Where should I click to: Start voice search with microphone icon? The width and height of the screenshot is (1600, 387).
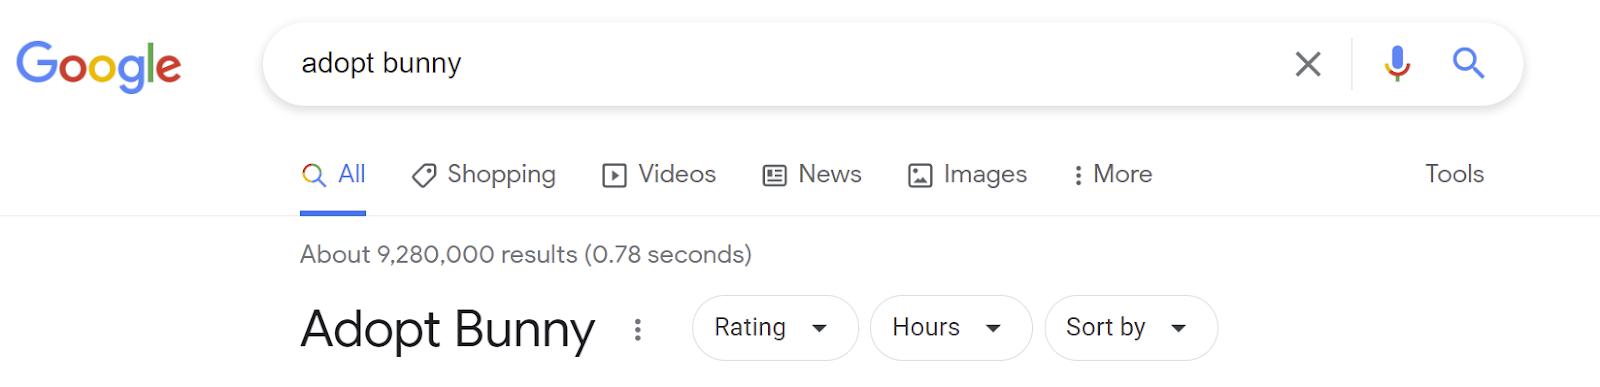(x=1397, y=63)
